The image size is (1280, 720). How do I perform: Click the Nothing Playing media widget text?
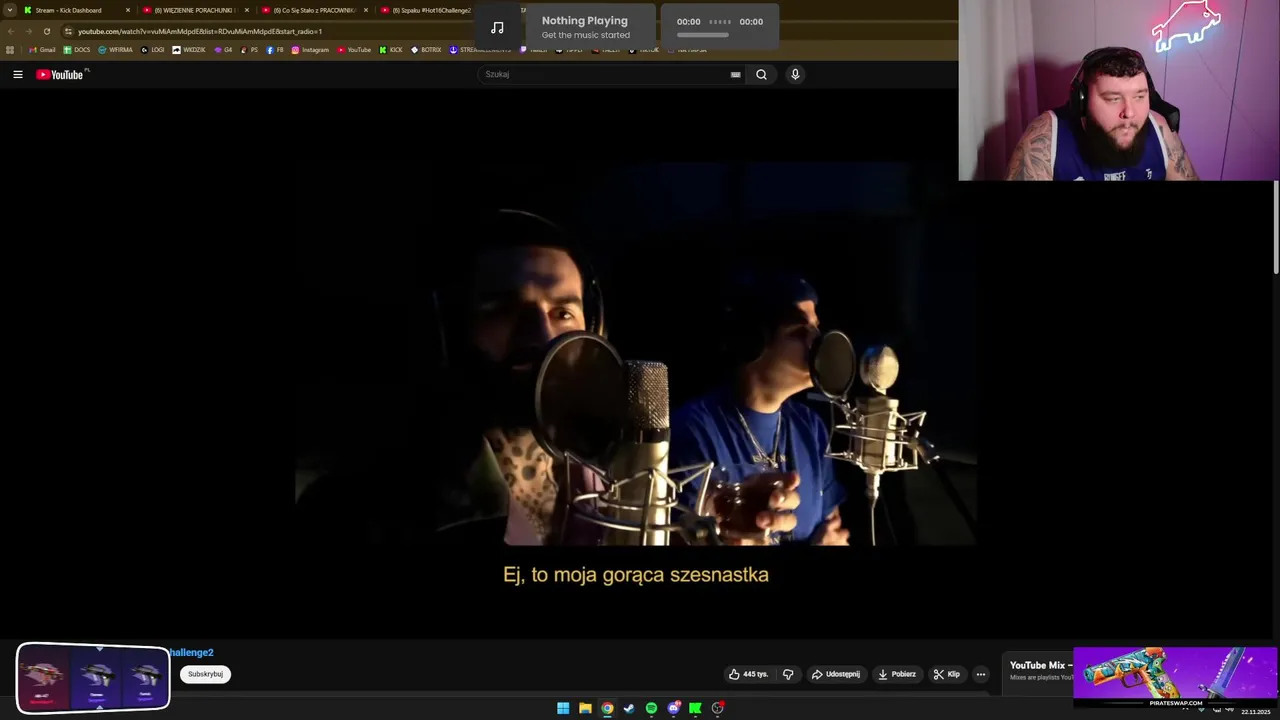click(585, 20)
